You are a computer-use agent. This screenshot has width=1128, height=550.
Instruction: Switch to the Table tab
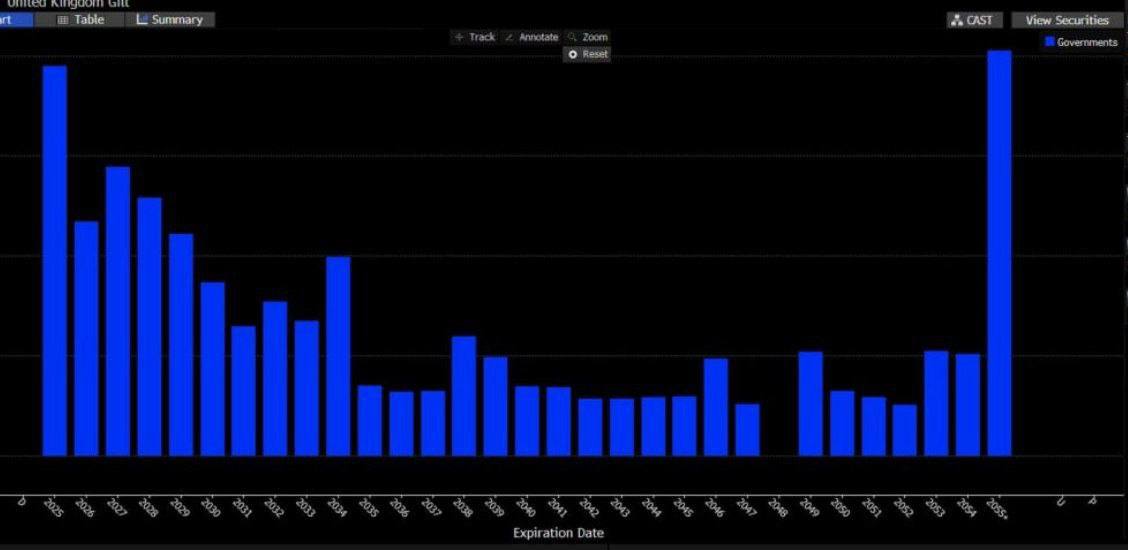[x=81, y=20]
